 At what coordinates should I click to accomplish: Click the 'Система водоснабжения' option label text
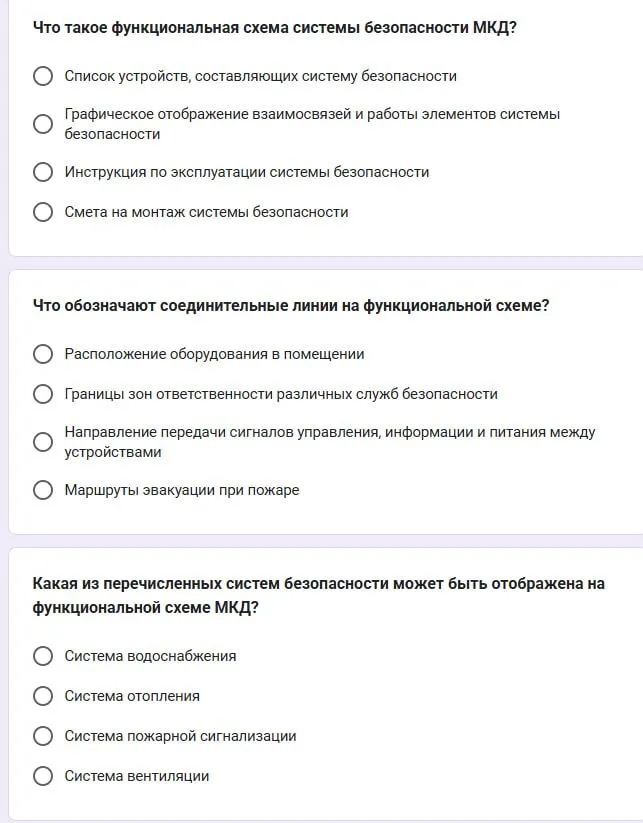click(x=150, y=656)
